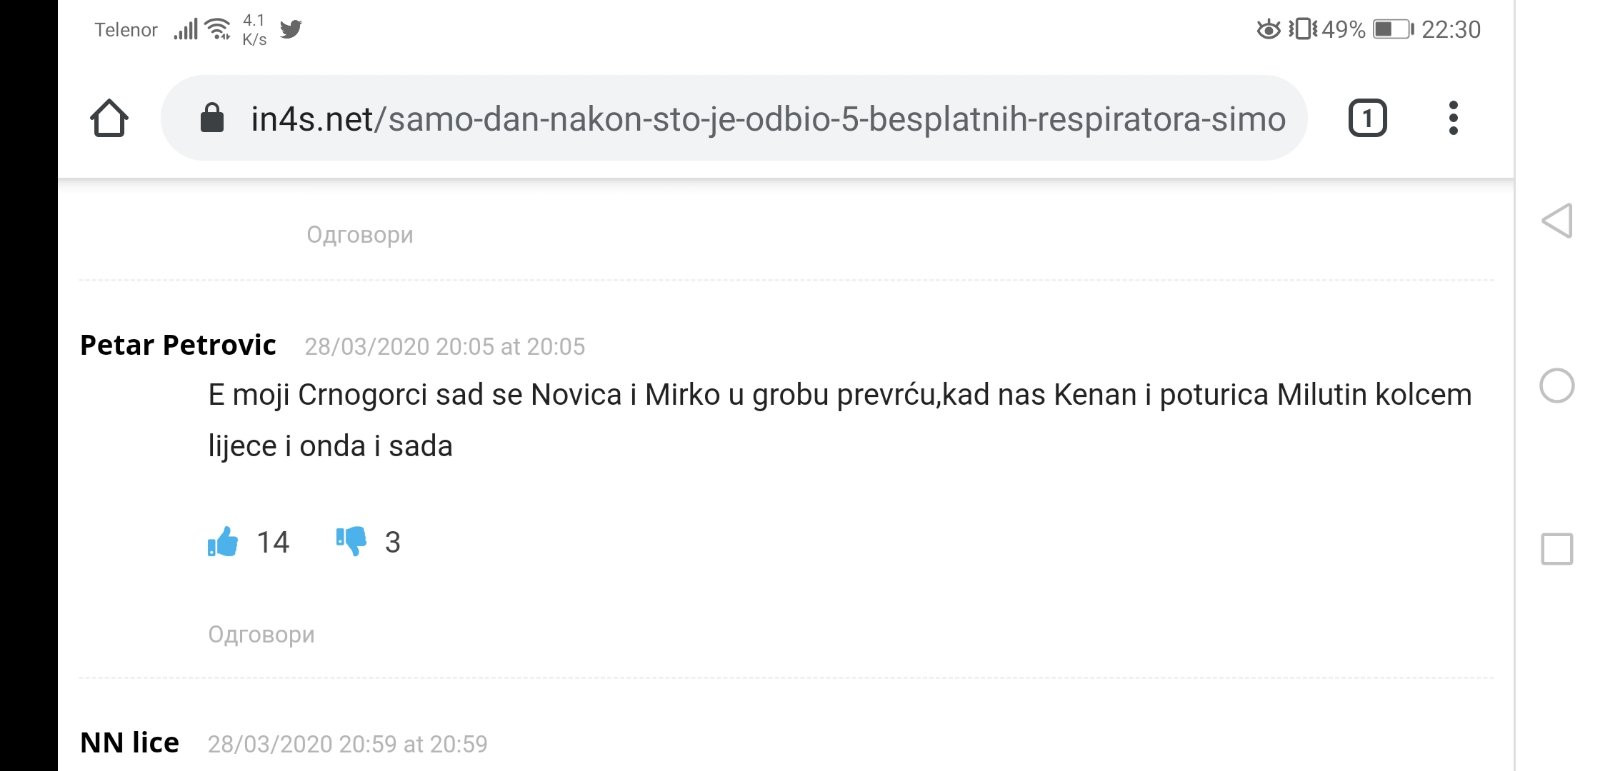Click the topmost Одговори reply link
This screenshot has width=1600, height=771.
point(359,235)
